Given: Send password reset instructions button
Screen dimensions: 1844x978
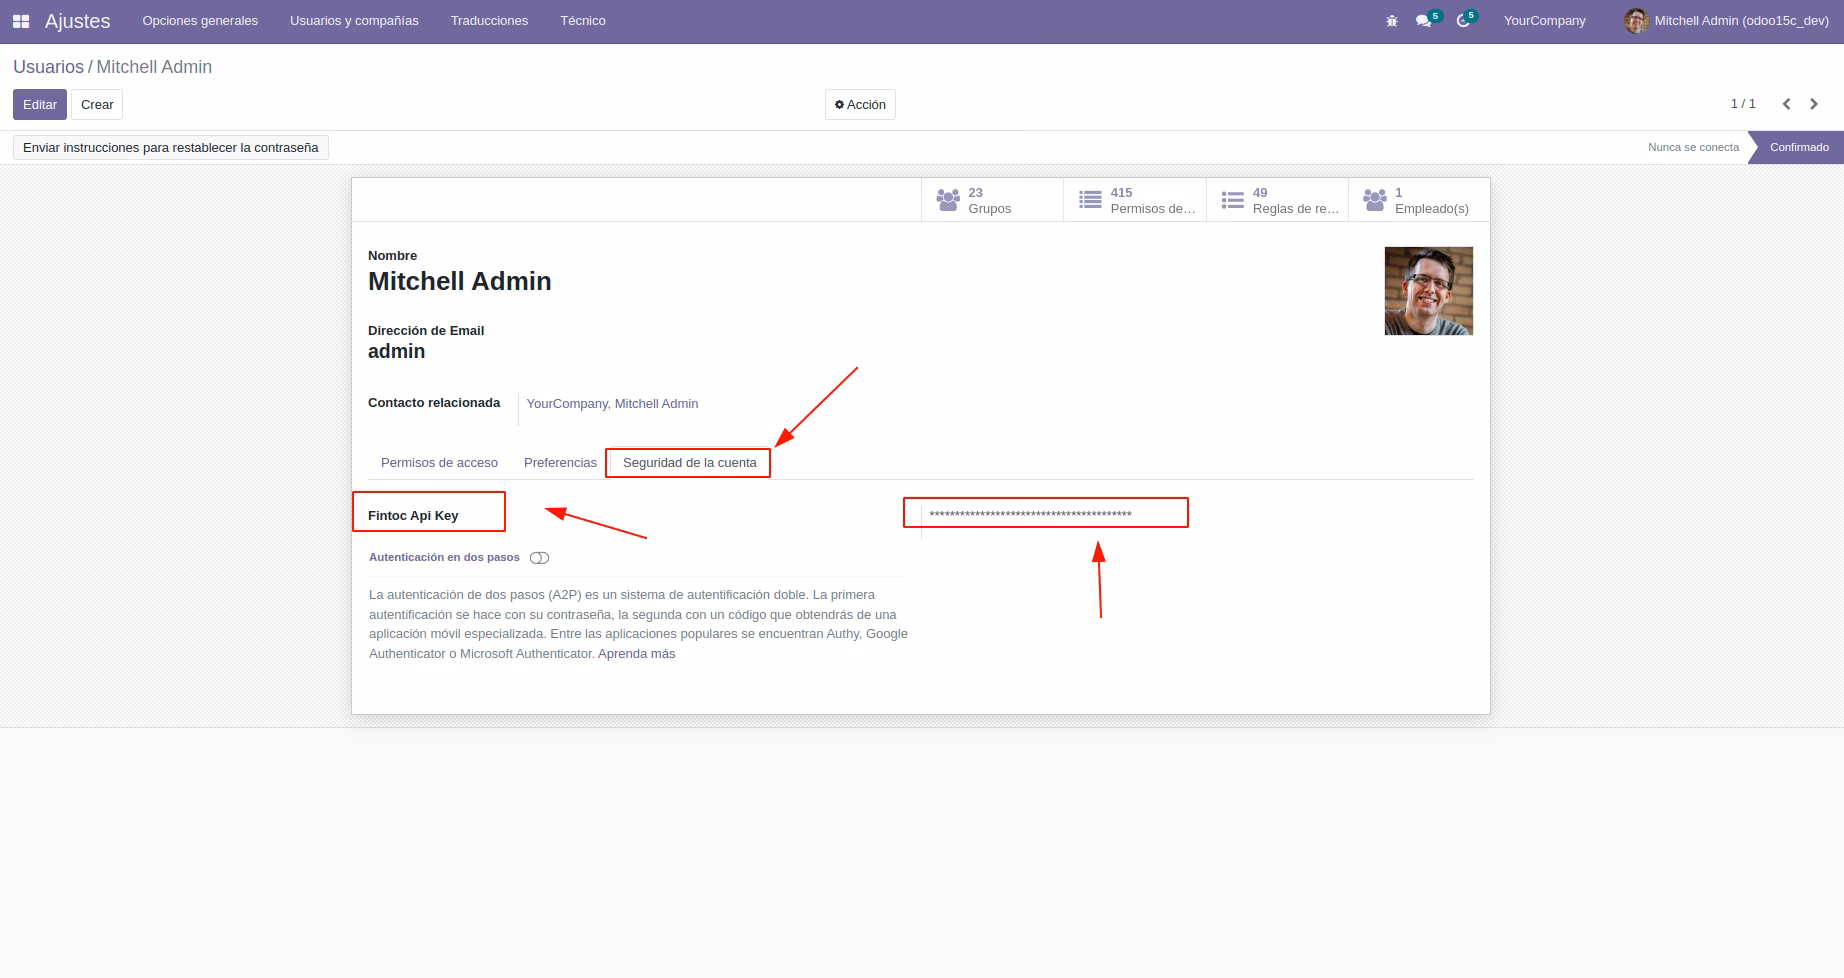Looking at the screenshot, I should click(171, 147).
